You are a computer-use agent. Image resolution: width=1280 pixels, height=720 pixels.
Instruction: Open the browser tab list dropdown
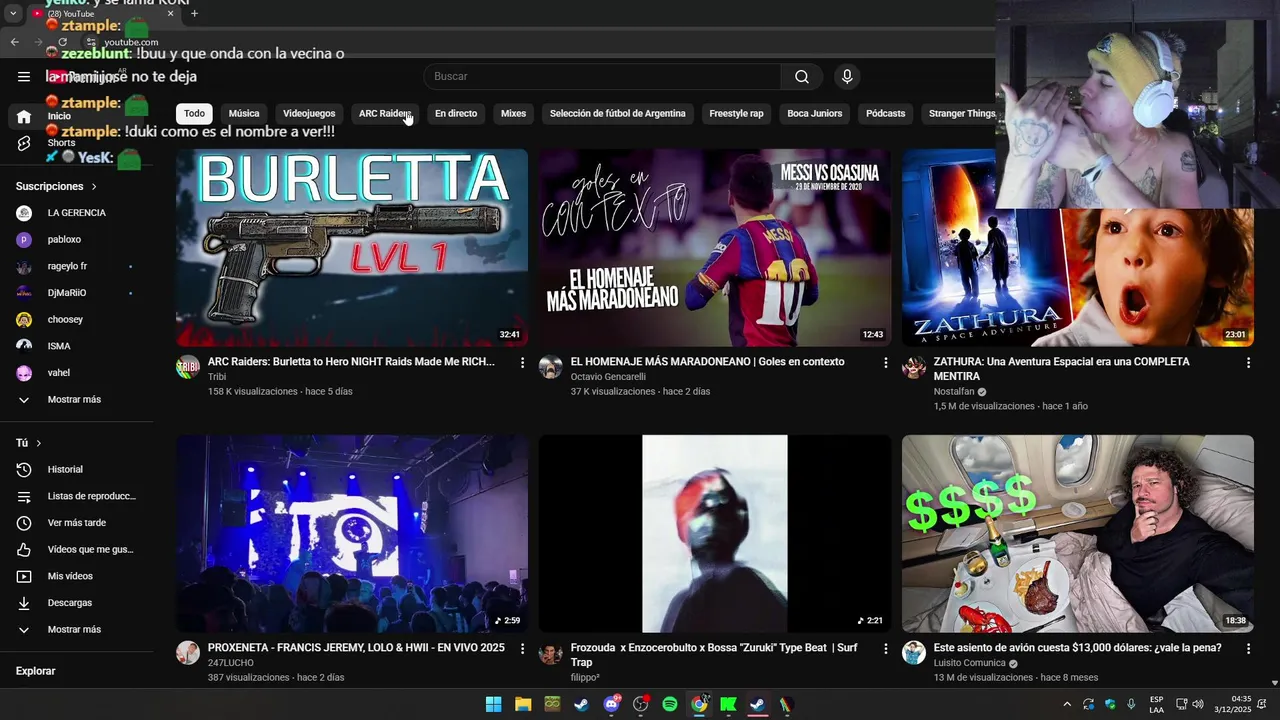13,14
